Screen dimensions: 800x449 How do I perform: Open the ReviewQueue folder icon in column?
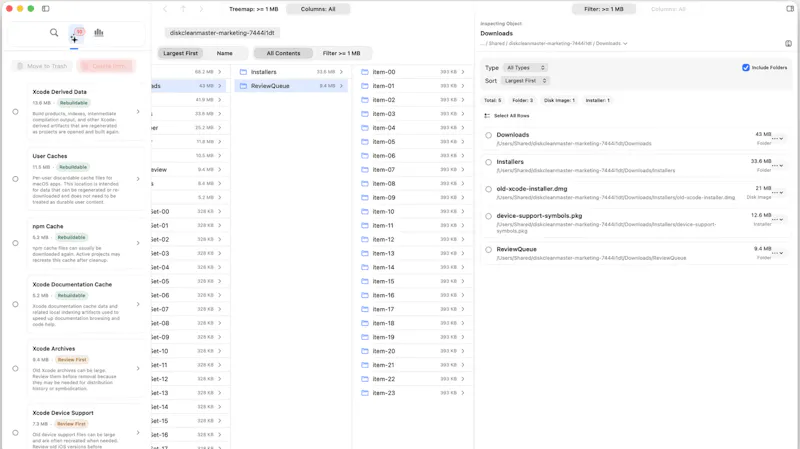tap(243, 86)
